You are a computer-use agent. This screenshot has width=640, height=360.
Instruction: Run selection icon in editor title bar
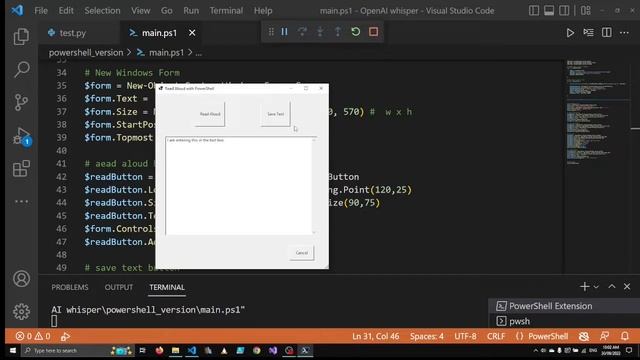tap(589, 33)
